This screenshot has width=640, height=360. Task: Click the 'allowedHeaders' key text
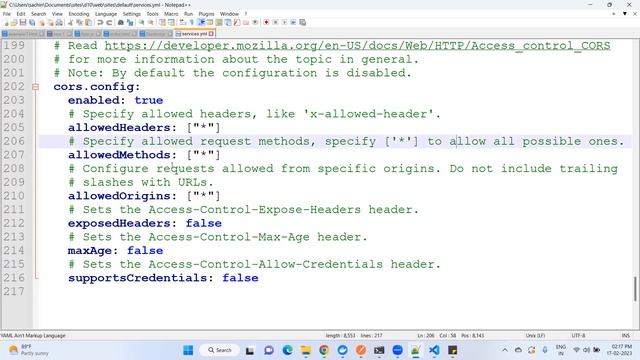pos(119,128)
